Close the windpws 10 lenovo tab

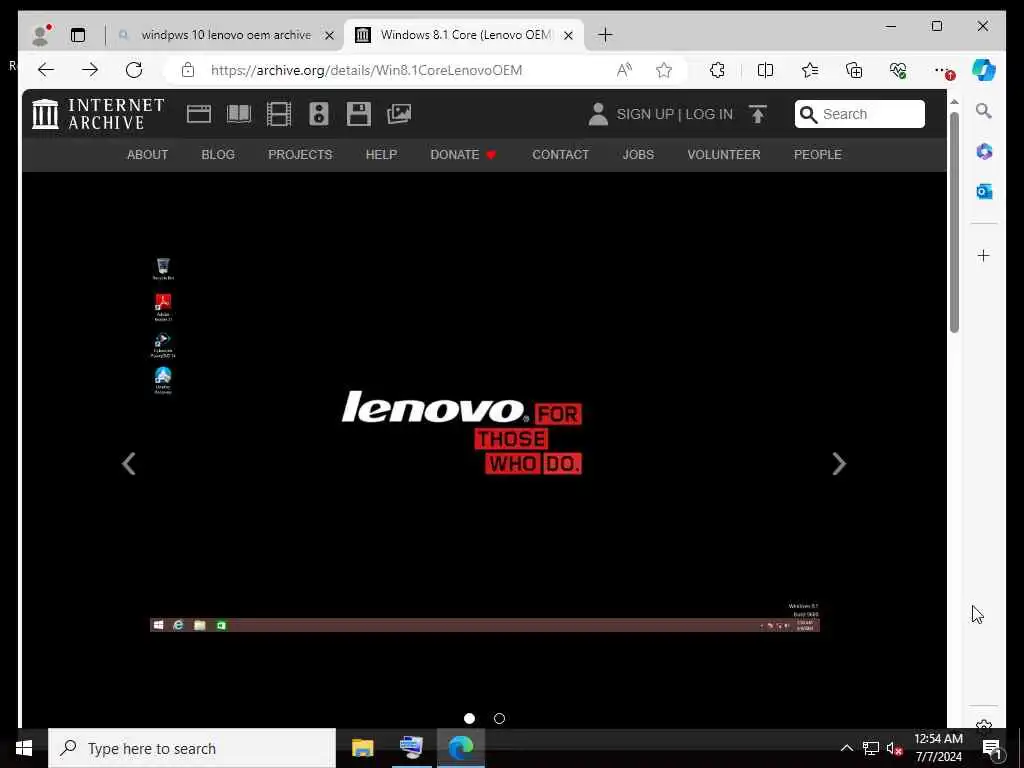pyautogui.click(x=329, y=35)
